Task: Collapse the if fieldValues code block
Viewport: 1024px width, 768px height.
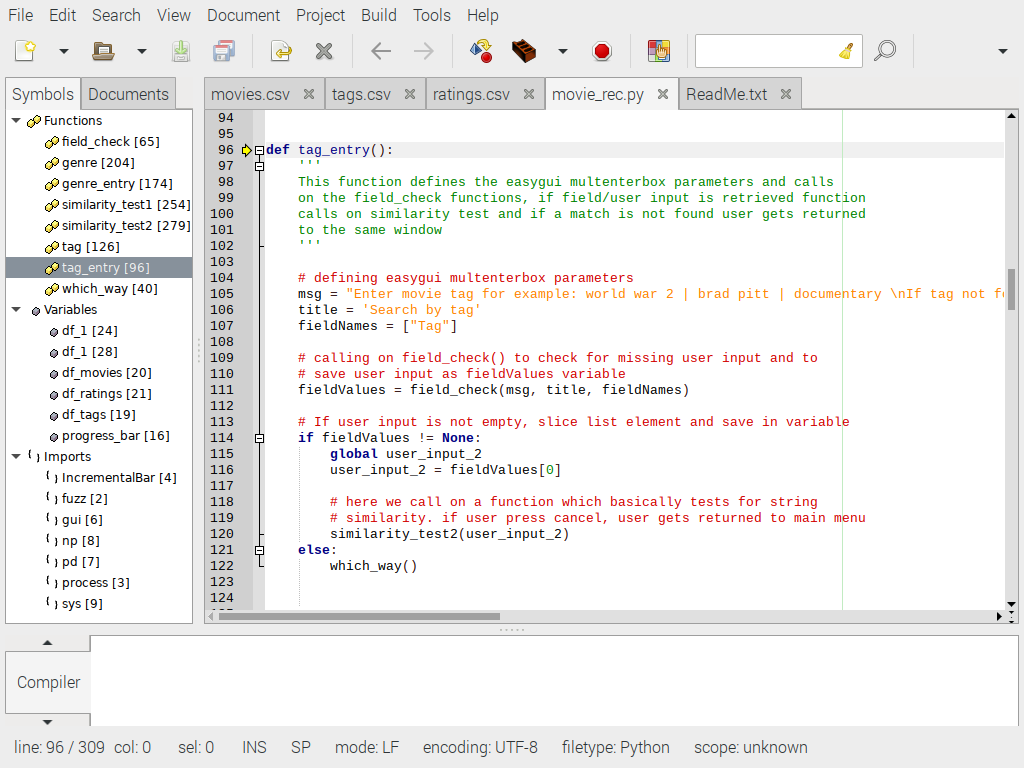Action: tap(259, 437)
